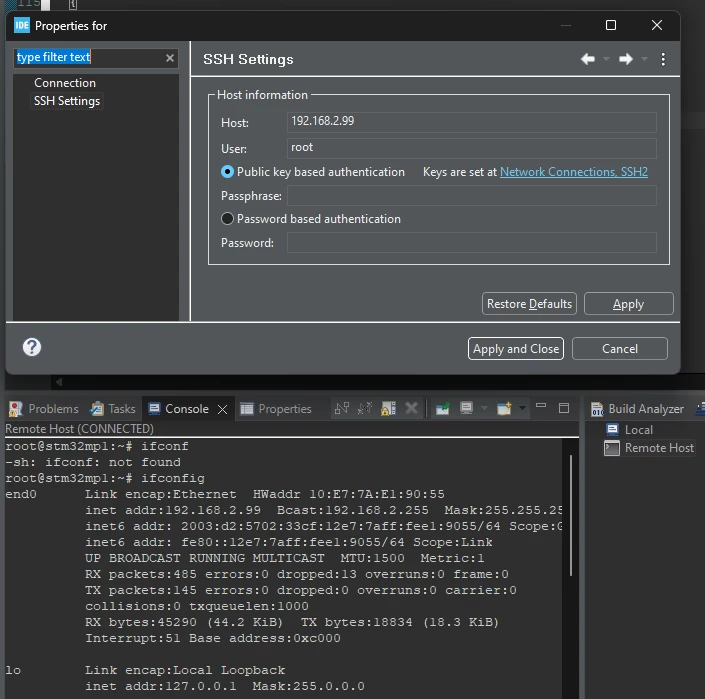Click the Display Selected Console icon
This screenshot has width=705, height=699.
click(466, 408)
